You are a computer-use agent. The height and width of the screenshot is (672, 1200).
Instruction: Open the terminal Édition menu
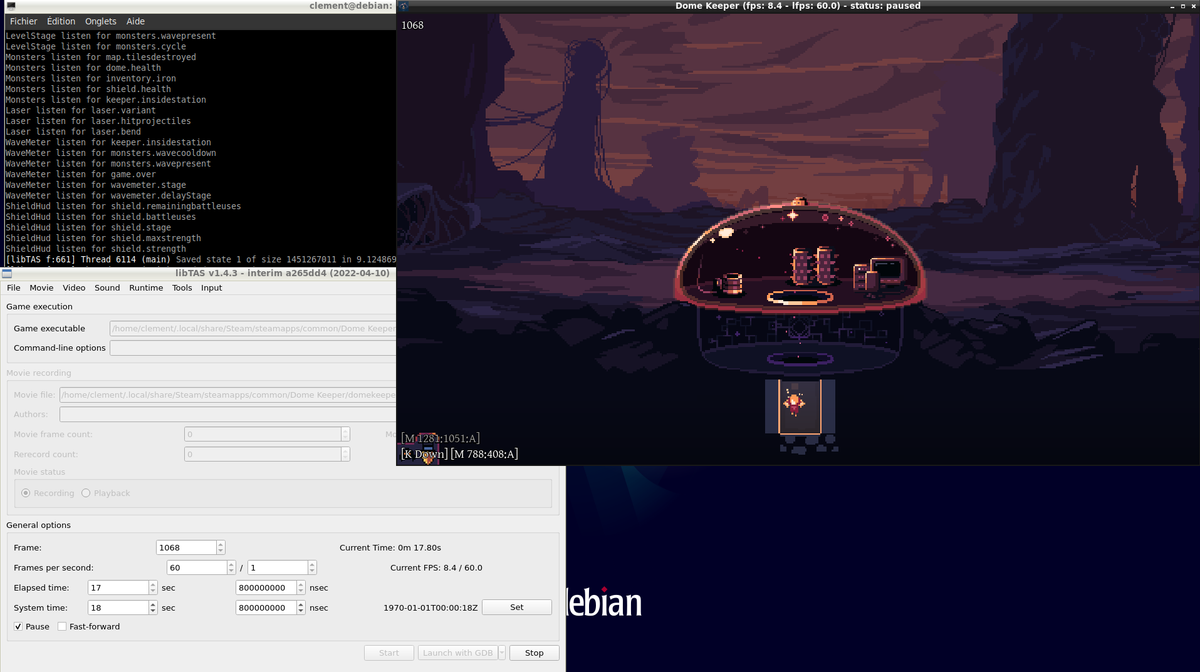(x=61, y=21)
